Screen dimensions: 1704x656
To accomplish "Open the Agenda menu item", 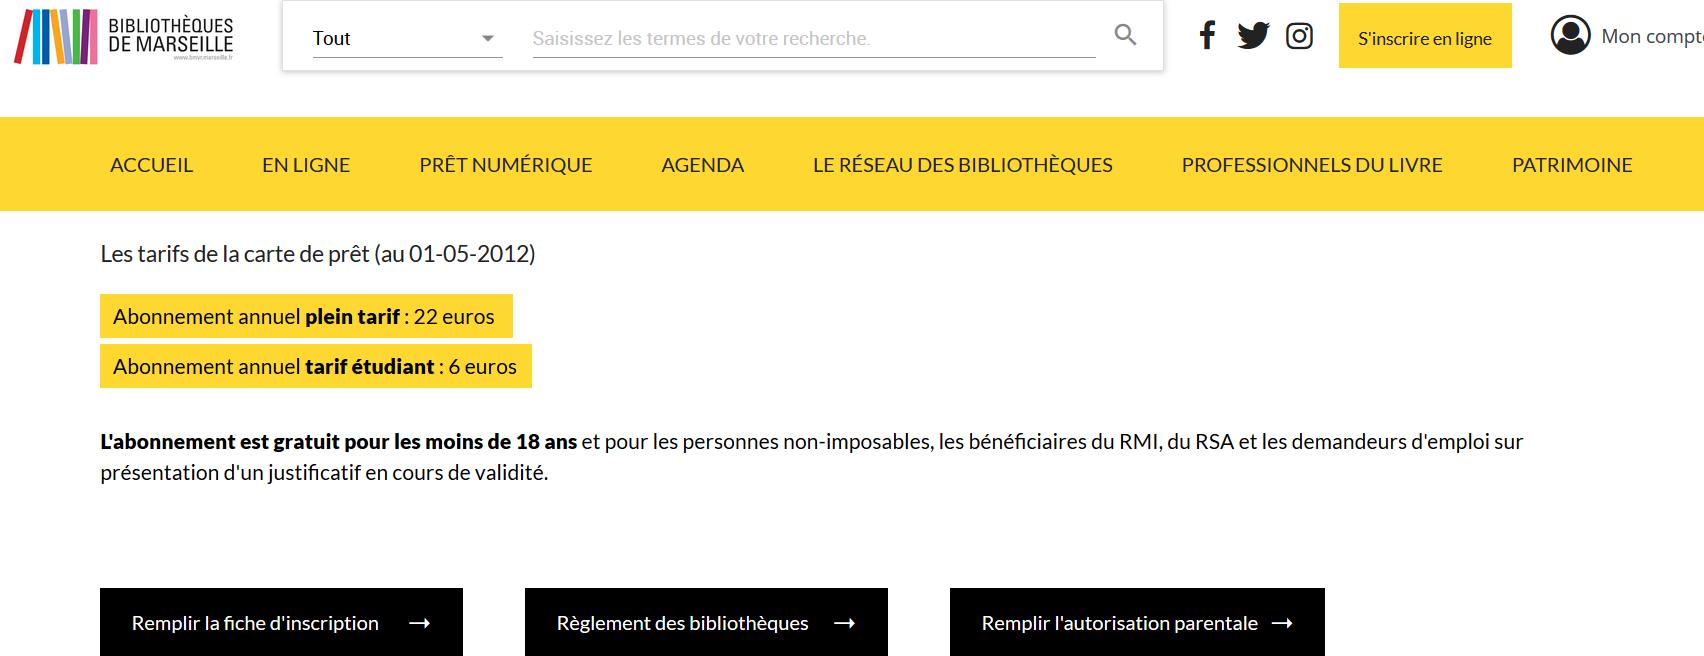I will tap(702, 165).
